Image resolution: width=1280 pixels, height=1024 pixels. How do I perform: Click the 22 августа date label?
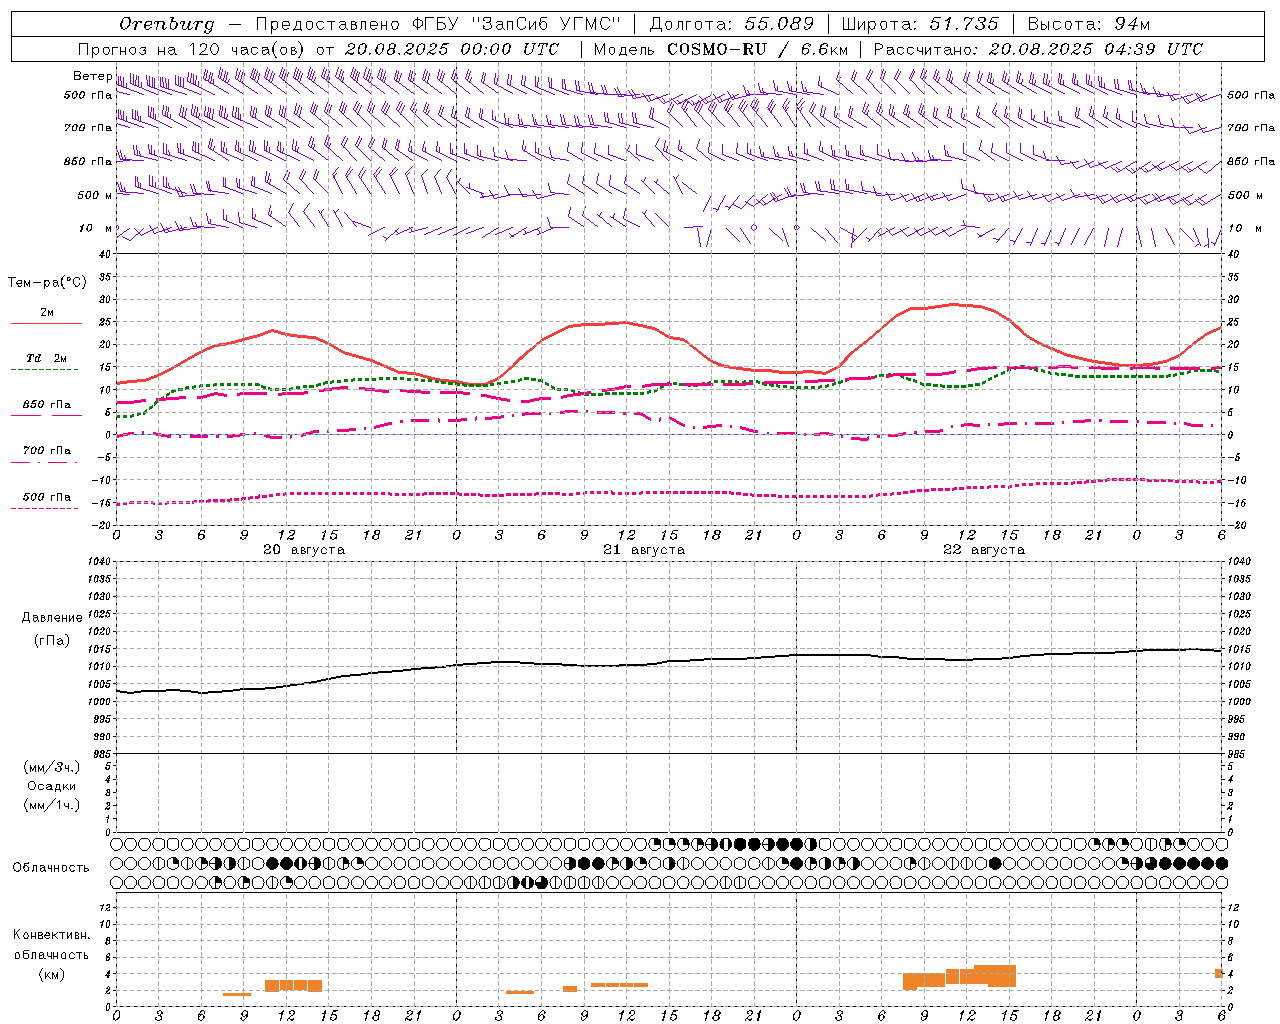point(984,550)
